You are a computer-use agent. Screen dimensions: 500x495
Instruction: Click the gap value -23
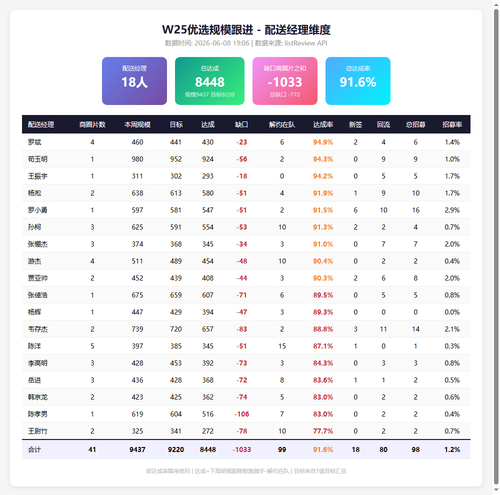pos(242,142)
